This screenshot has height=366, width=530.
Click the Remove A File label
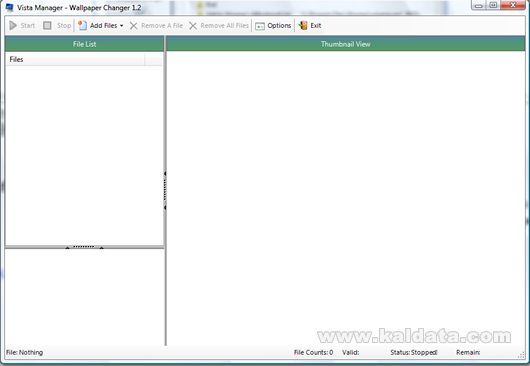162,26
